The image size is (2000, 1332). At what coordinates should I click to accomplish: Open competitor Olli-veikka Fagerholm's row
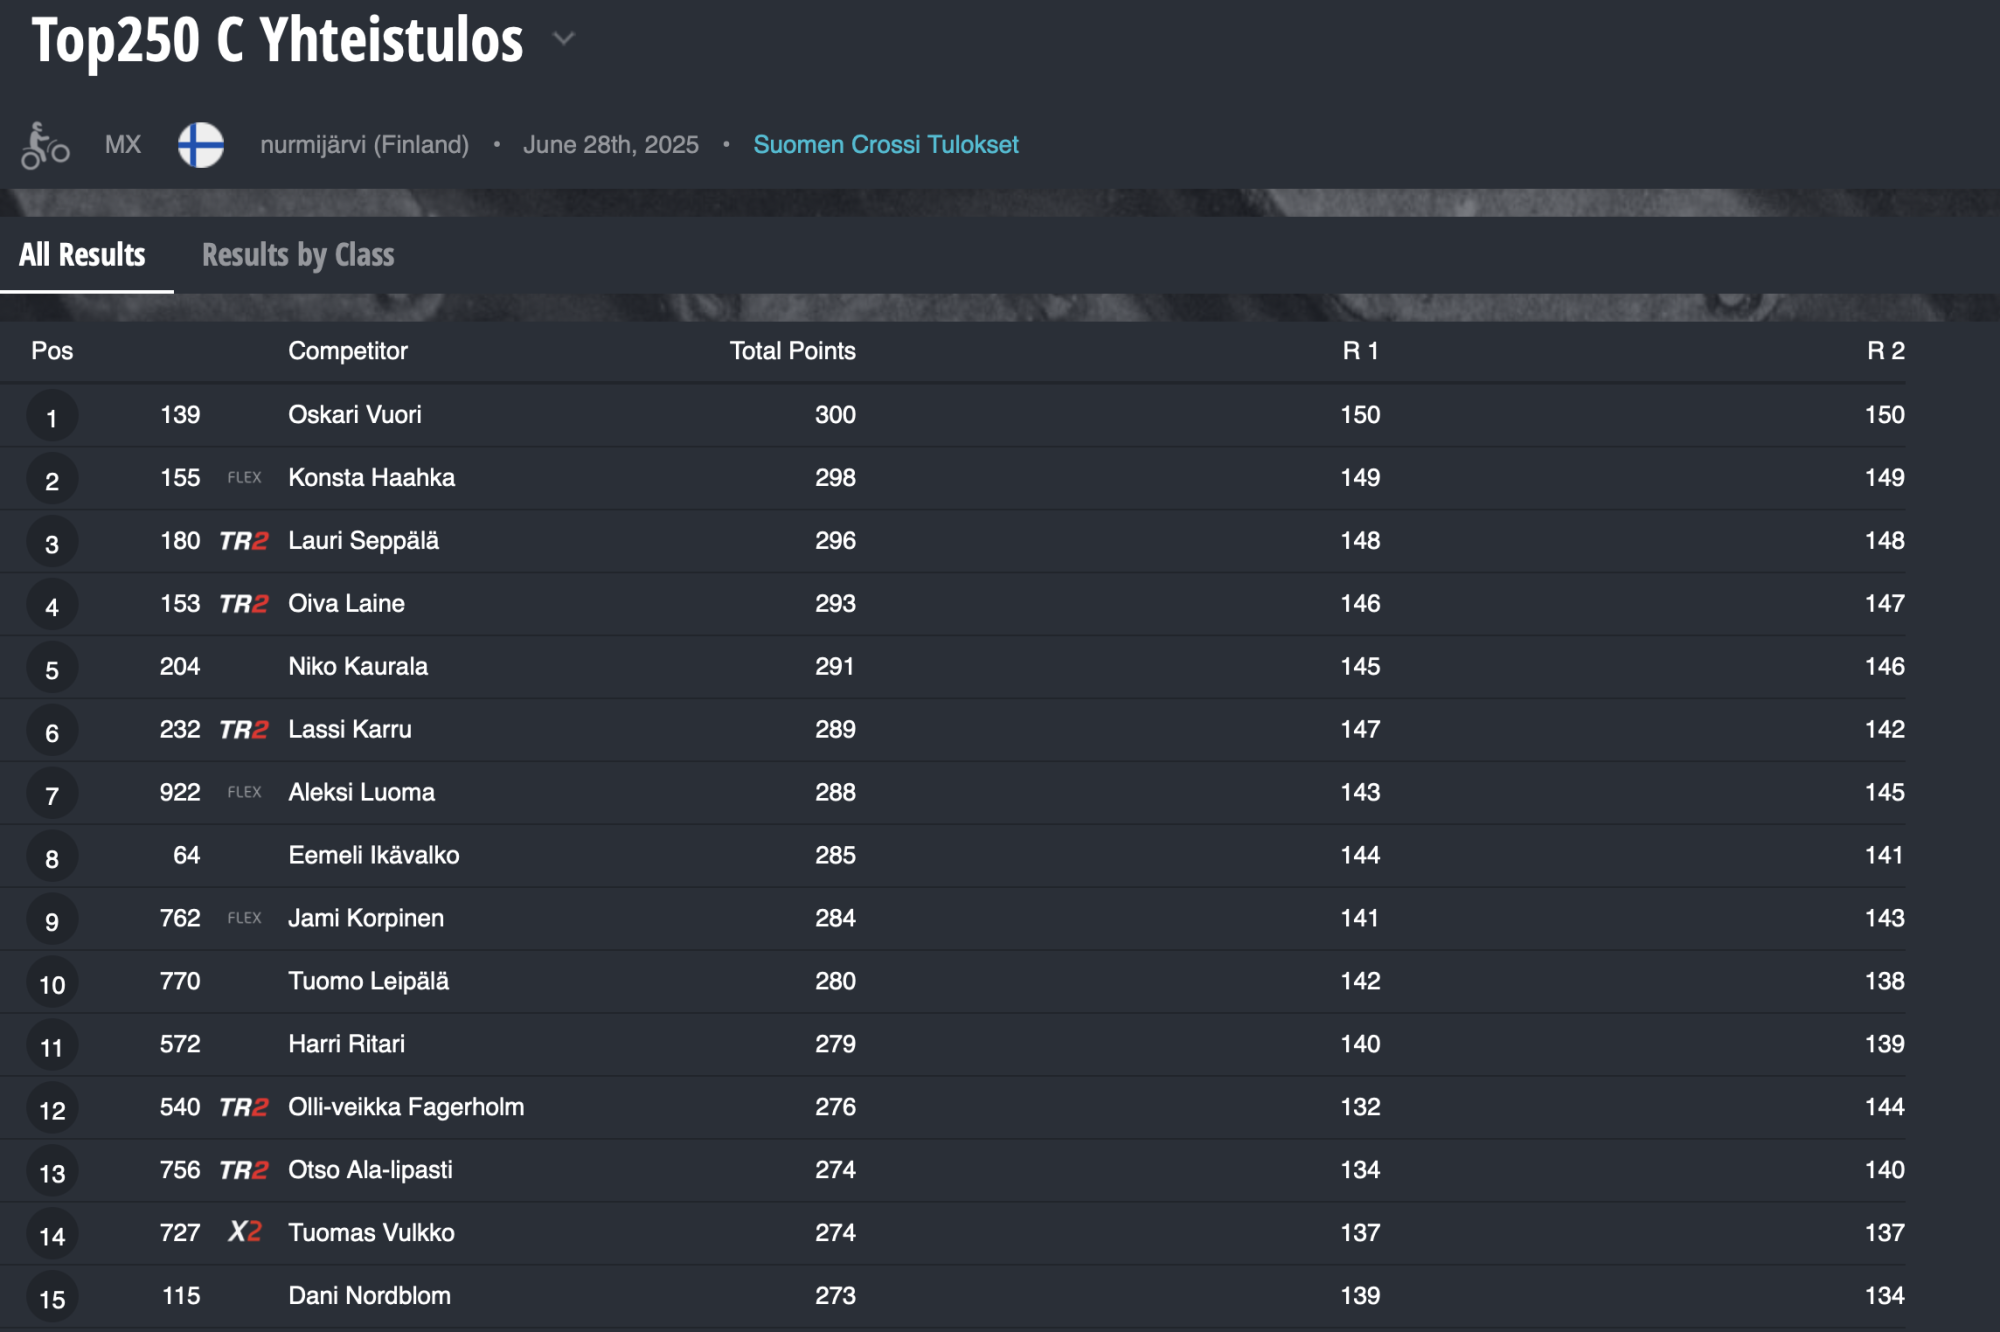point(952,1108)
